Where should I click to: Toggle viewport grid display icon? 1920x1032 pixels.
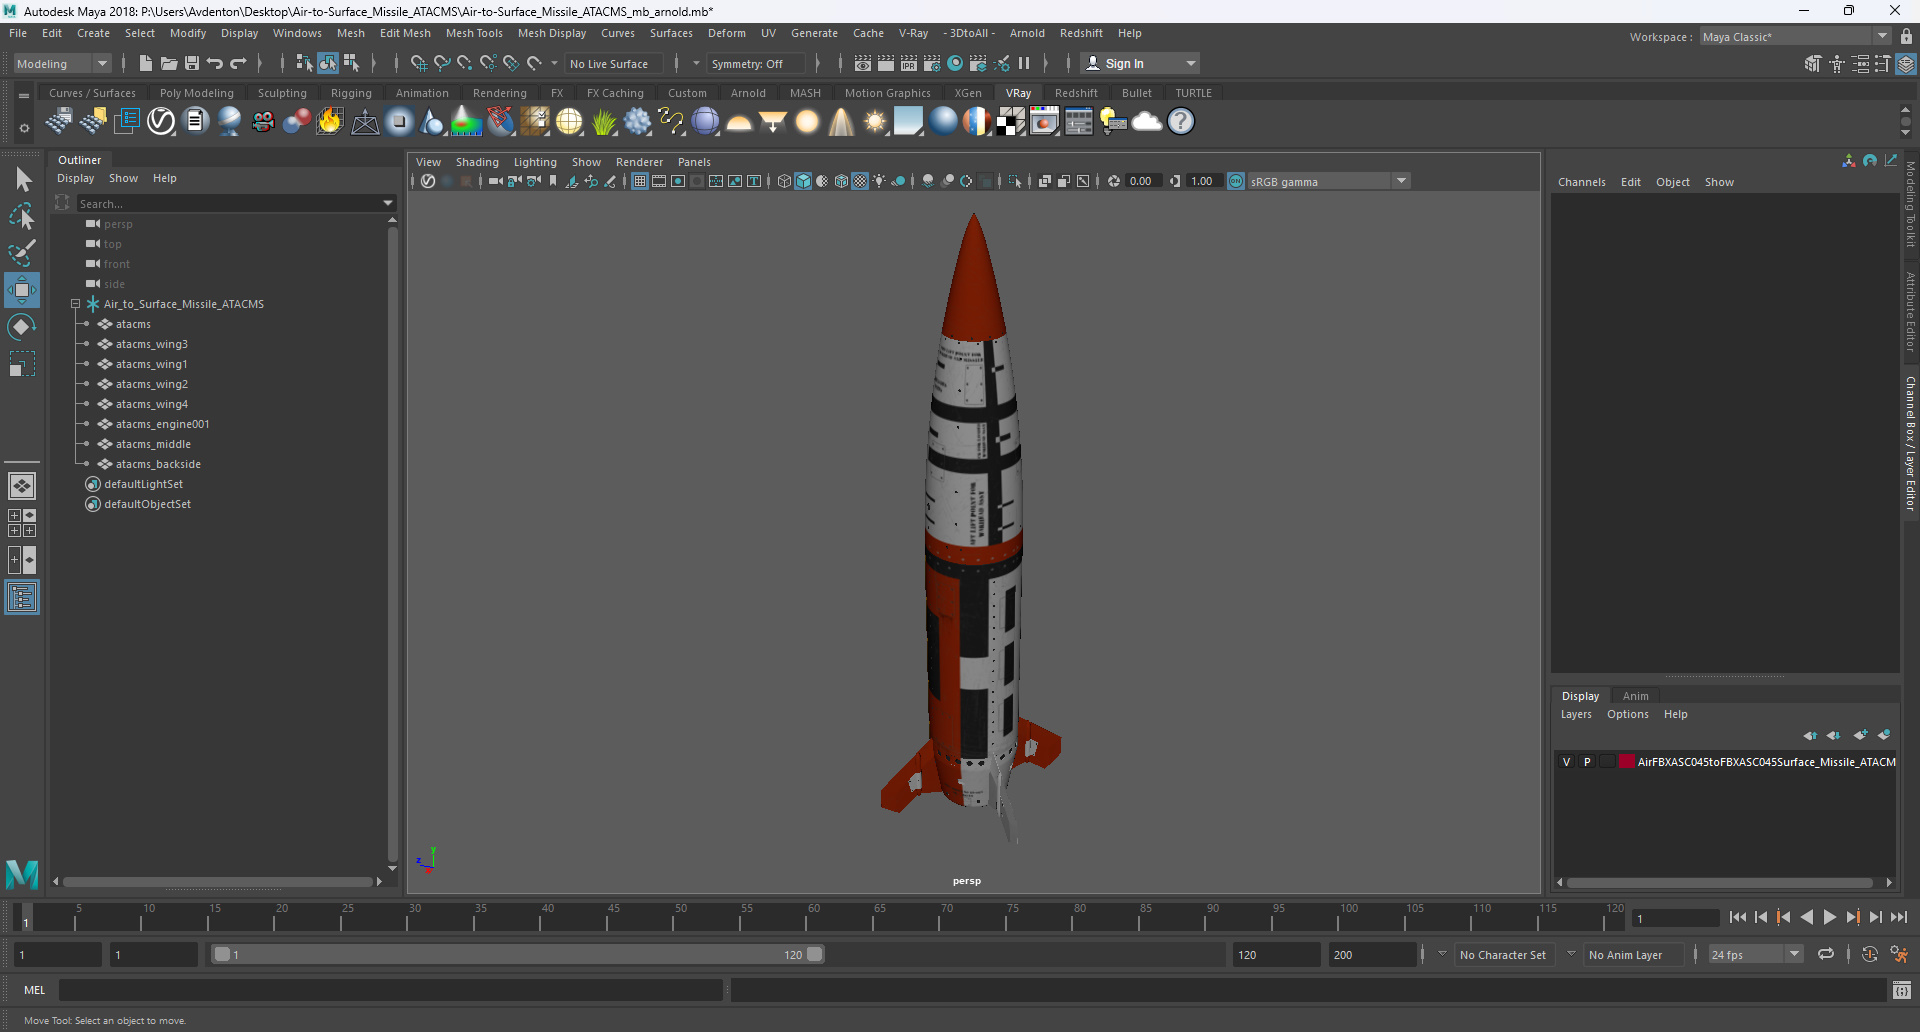click(x=640, y=181)
